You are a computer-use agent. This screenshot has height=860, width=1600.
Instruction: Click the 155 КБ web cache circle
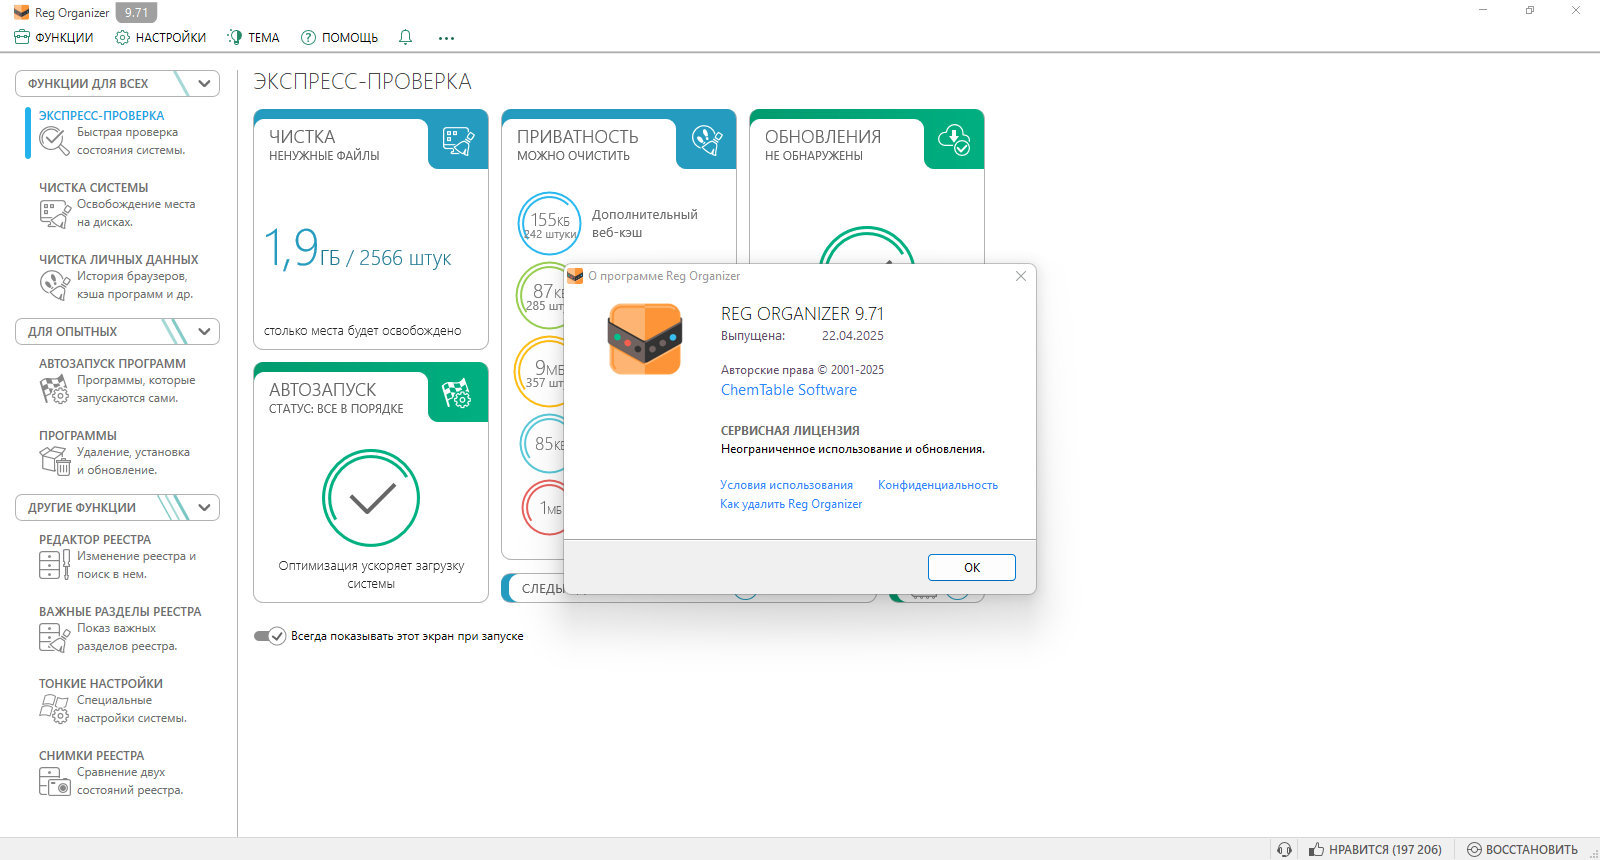point(549,223)
